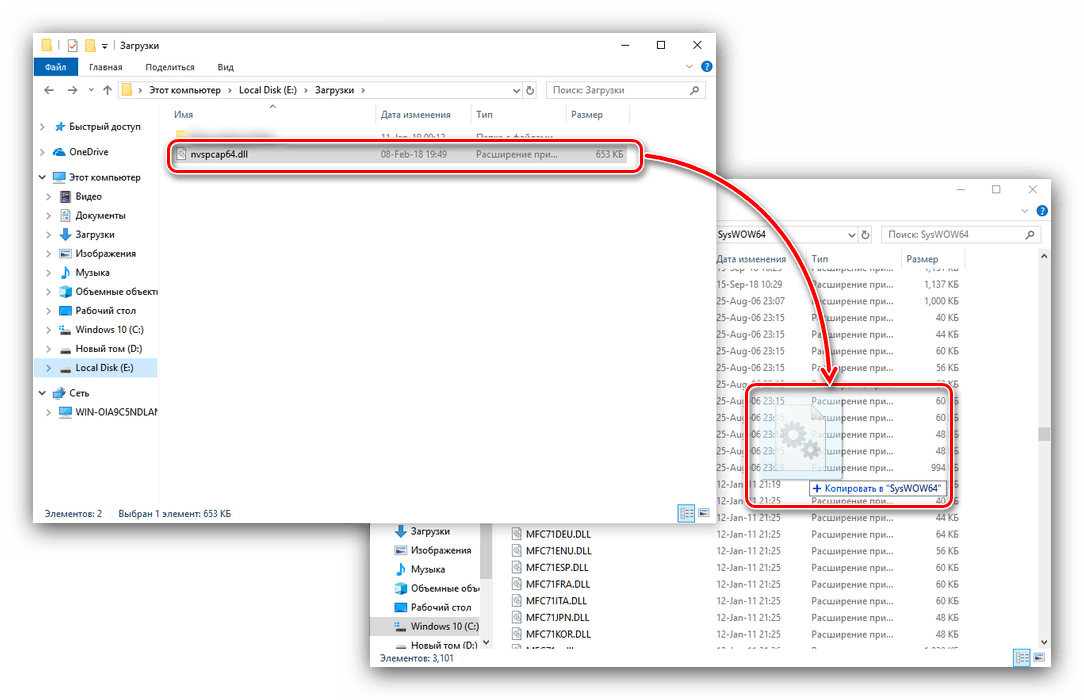Open the Вид ribbon tab

[x=226, y=67]
